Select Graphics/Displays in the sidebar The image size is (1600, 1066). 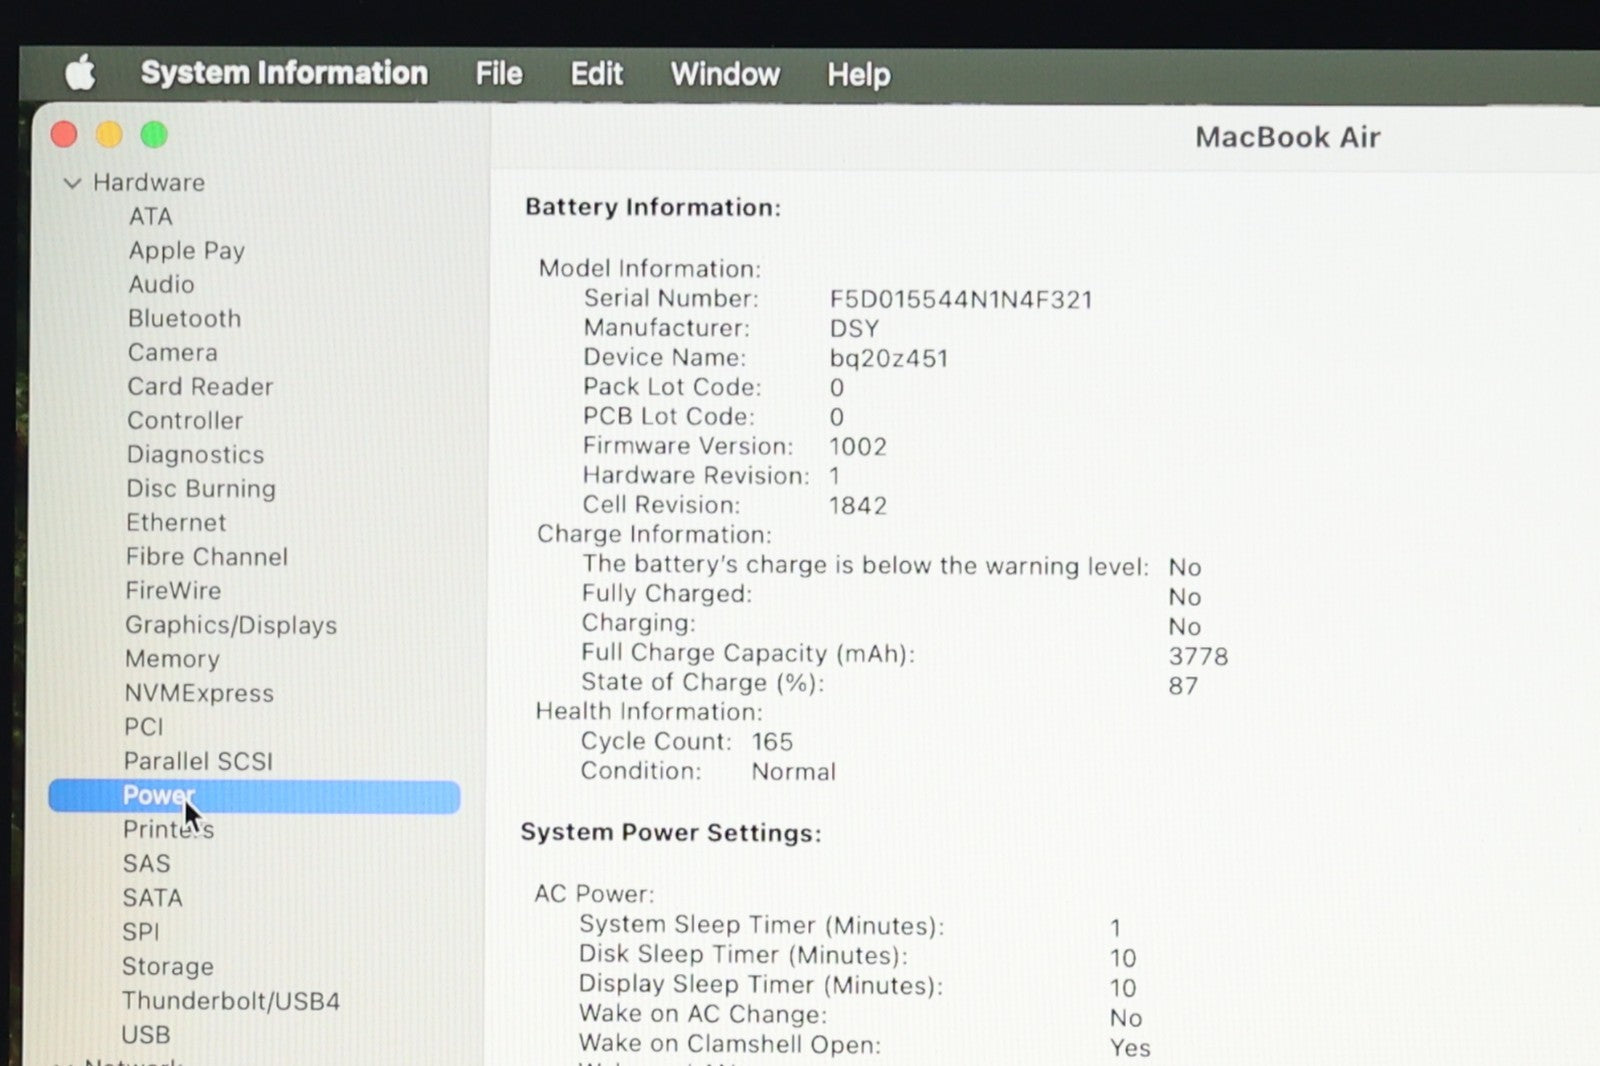(231, 625)
